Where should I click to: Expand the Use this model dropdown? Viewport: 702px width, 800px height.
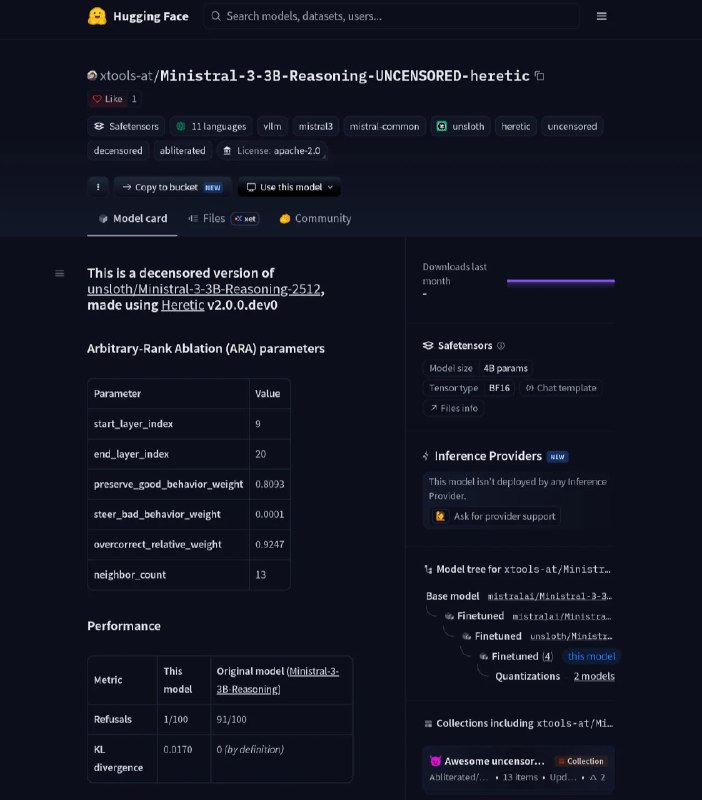point(289,187)
